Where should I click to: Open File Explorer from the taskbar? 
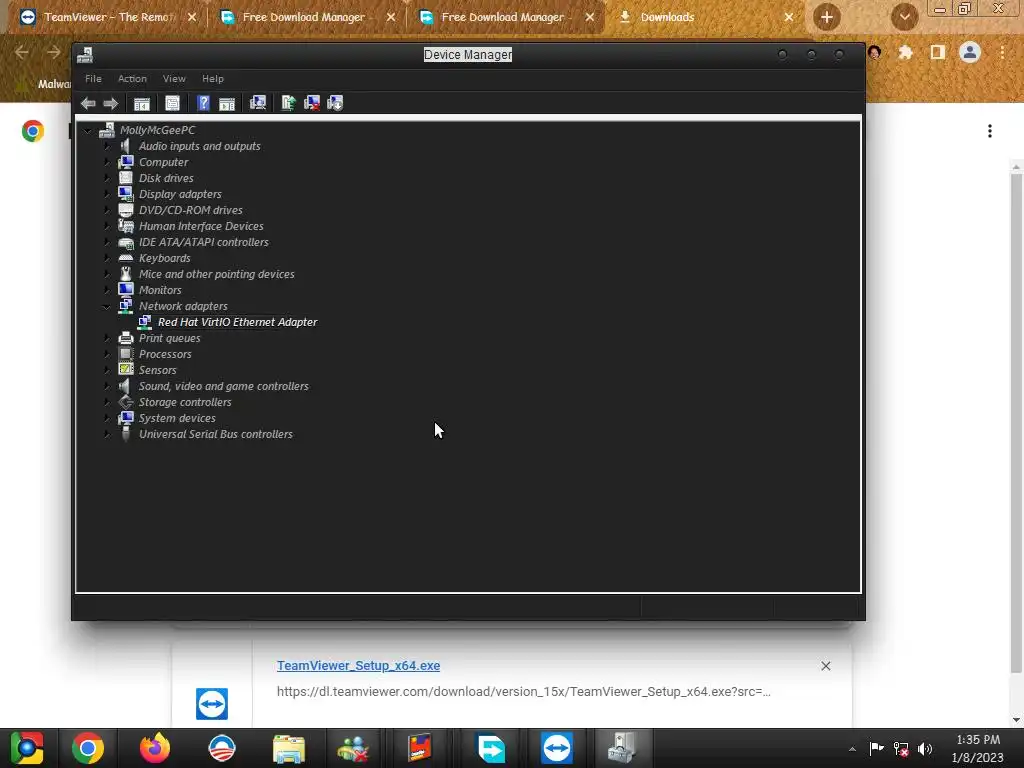[x=289, y=748]
